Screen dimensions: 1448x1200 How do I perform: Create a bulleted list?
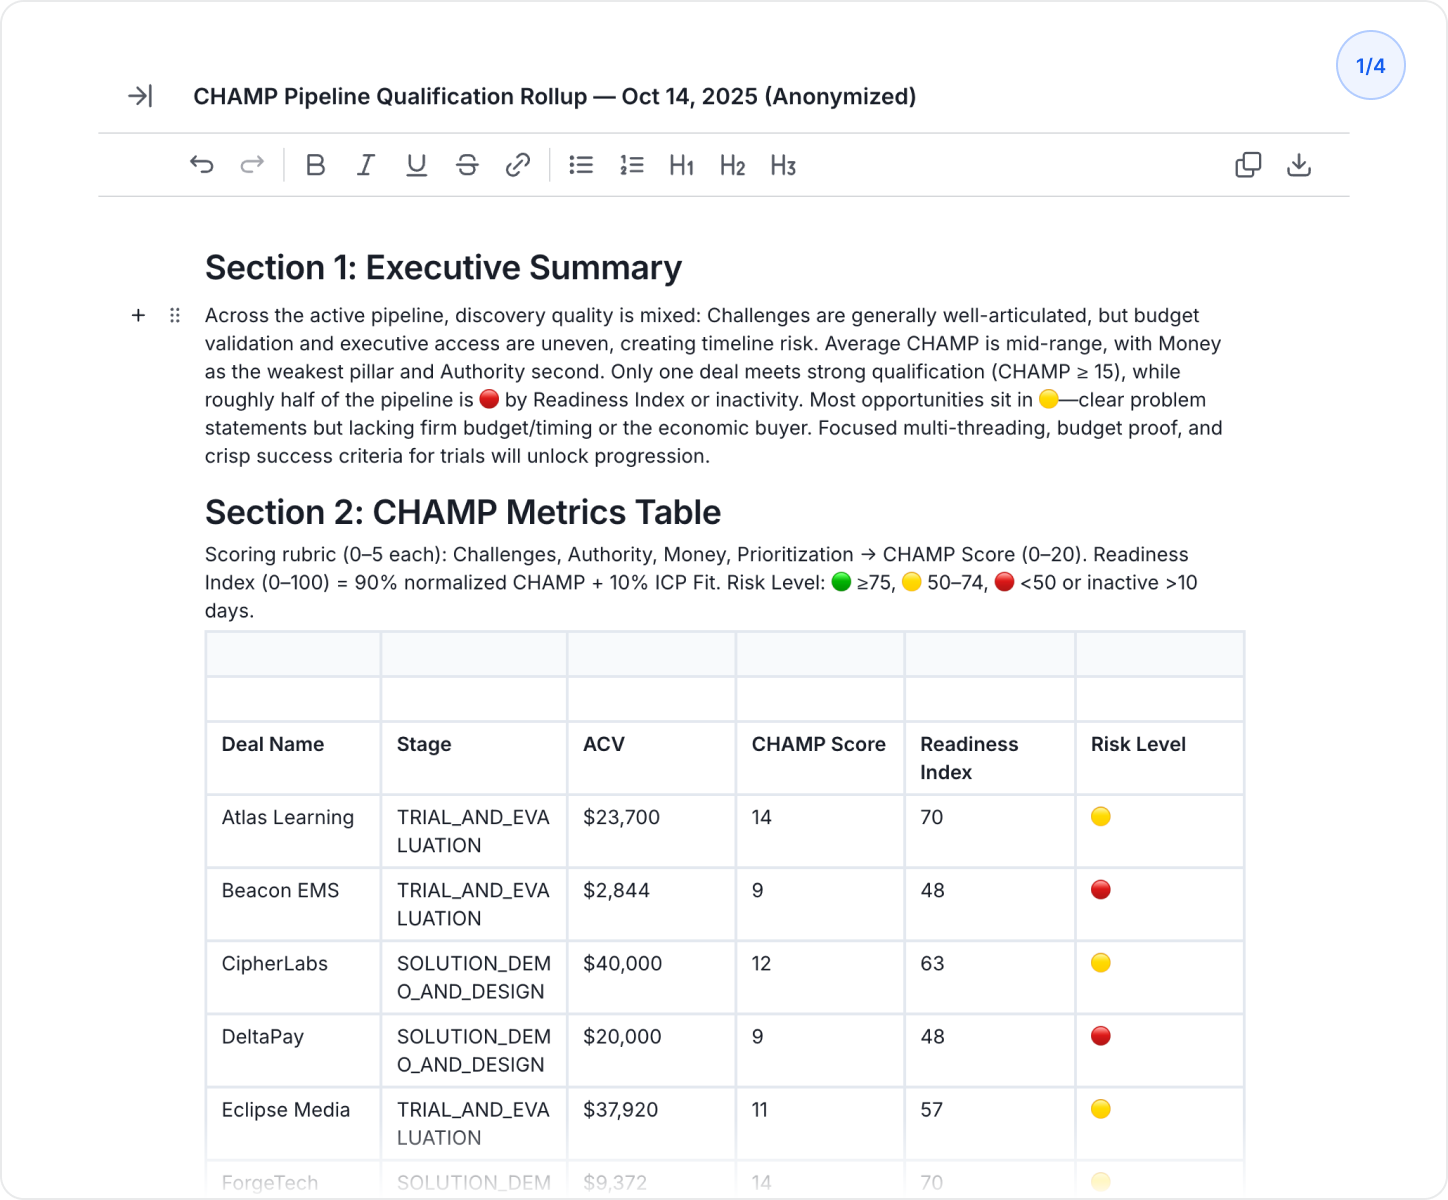pos(581,165)
